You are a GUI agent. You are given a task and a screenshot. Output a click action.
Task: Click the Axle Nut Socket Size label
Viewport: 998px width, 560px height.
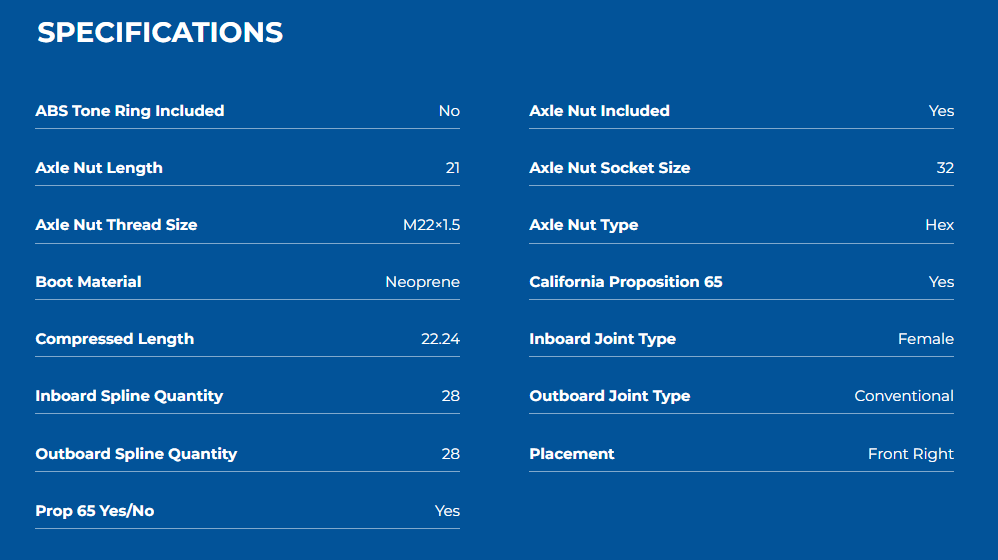609,168
